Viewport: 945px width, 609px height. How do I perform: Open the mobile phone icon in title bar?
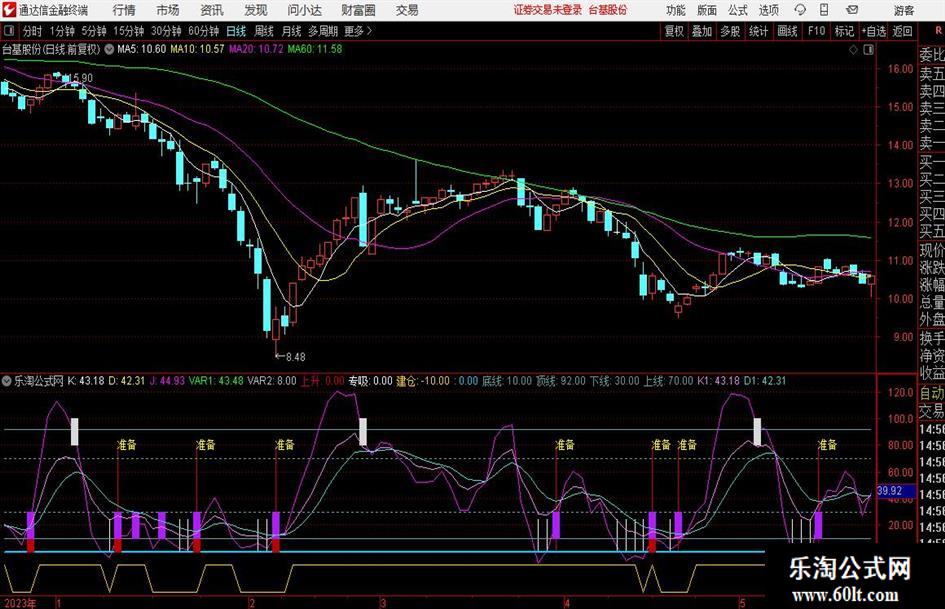click(824, 10)
